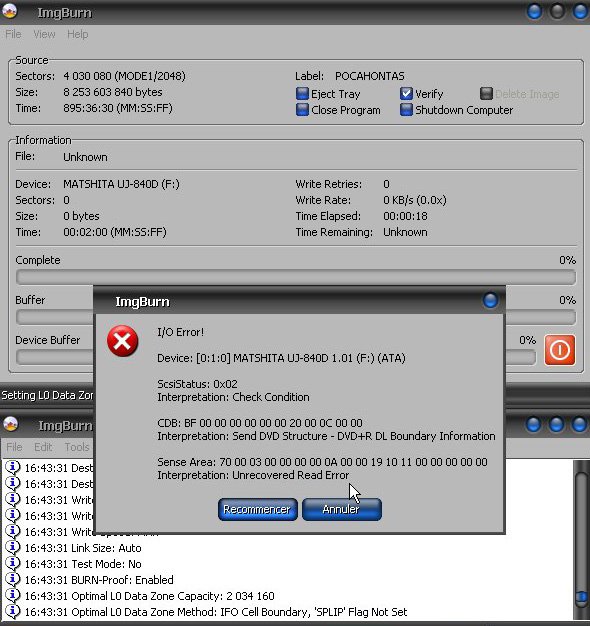Click the 'MATSHITA UJ-840D (F:)' device text
The width and height of the screenshot is (590, 626).
pyautogui.click(x=121, y=184)
